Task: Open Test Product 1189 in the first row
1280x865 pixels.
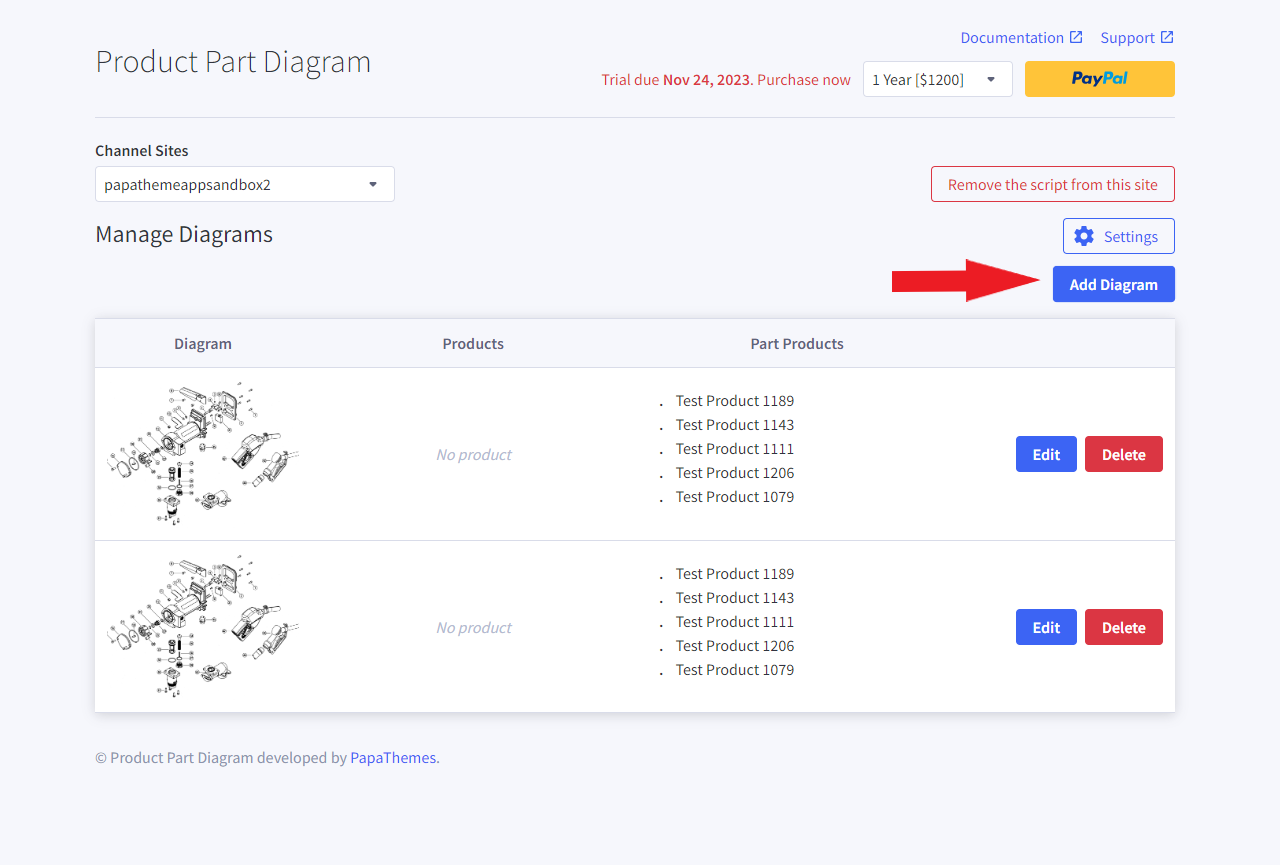Action: coord(735,400)
